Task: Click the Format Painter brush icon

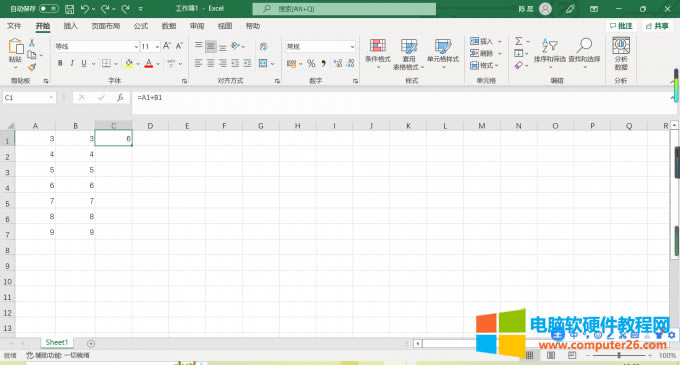Action: (32, 67)
